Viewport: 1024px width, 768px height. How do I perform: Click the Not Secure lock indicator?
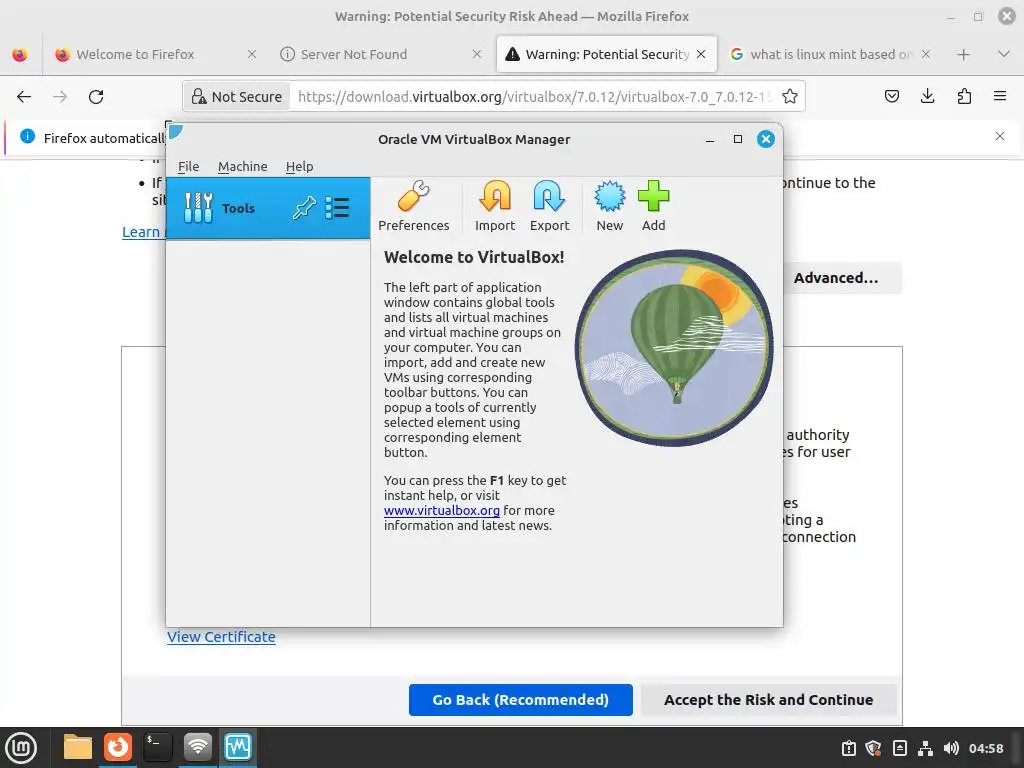236,97
